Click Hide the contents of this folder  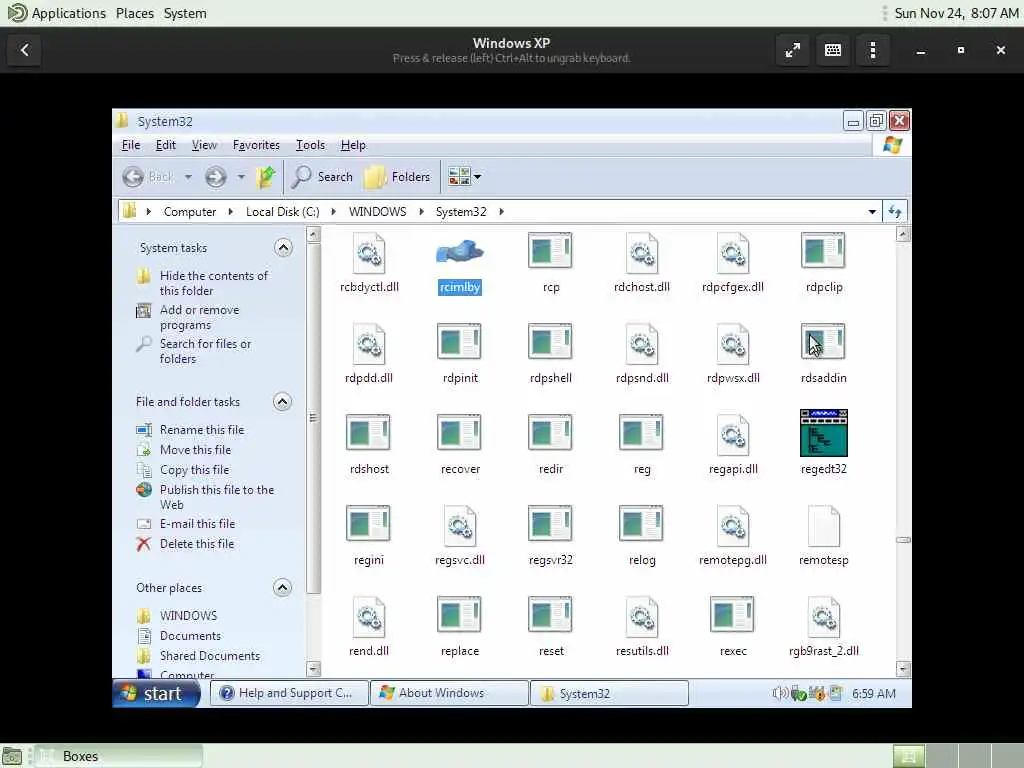[214, 283]
